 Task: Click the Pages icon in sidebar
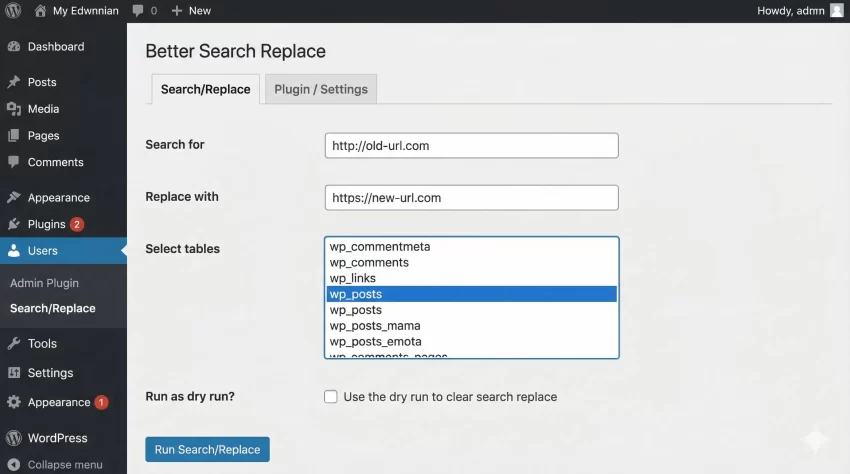point(14,136)
